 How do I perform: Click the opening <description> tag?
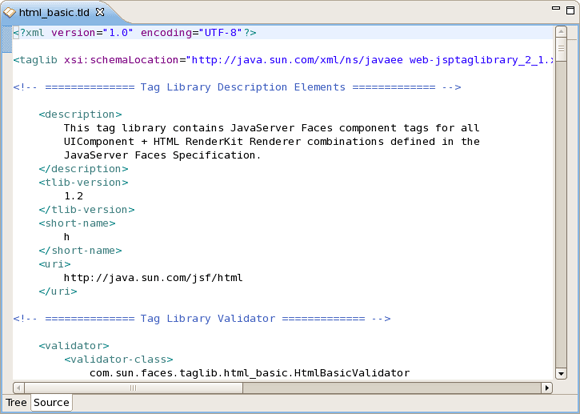(x=80, y=114)
